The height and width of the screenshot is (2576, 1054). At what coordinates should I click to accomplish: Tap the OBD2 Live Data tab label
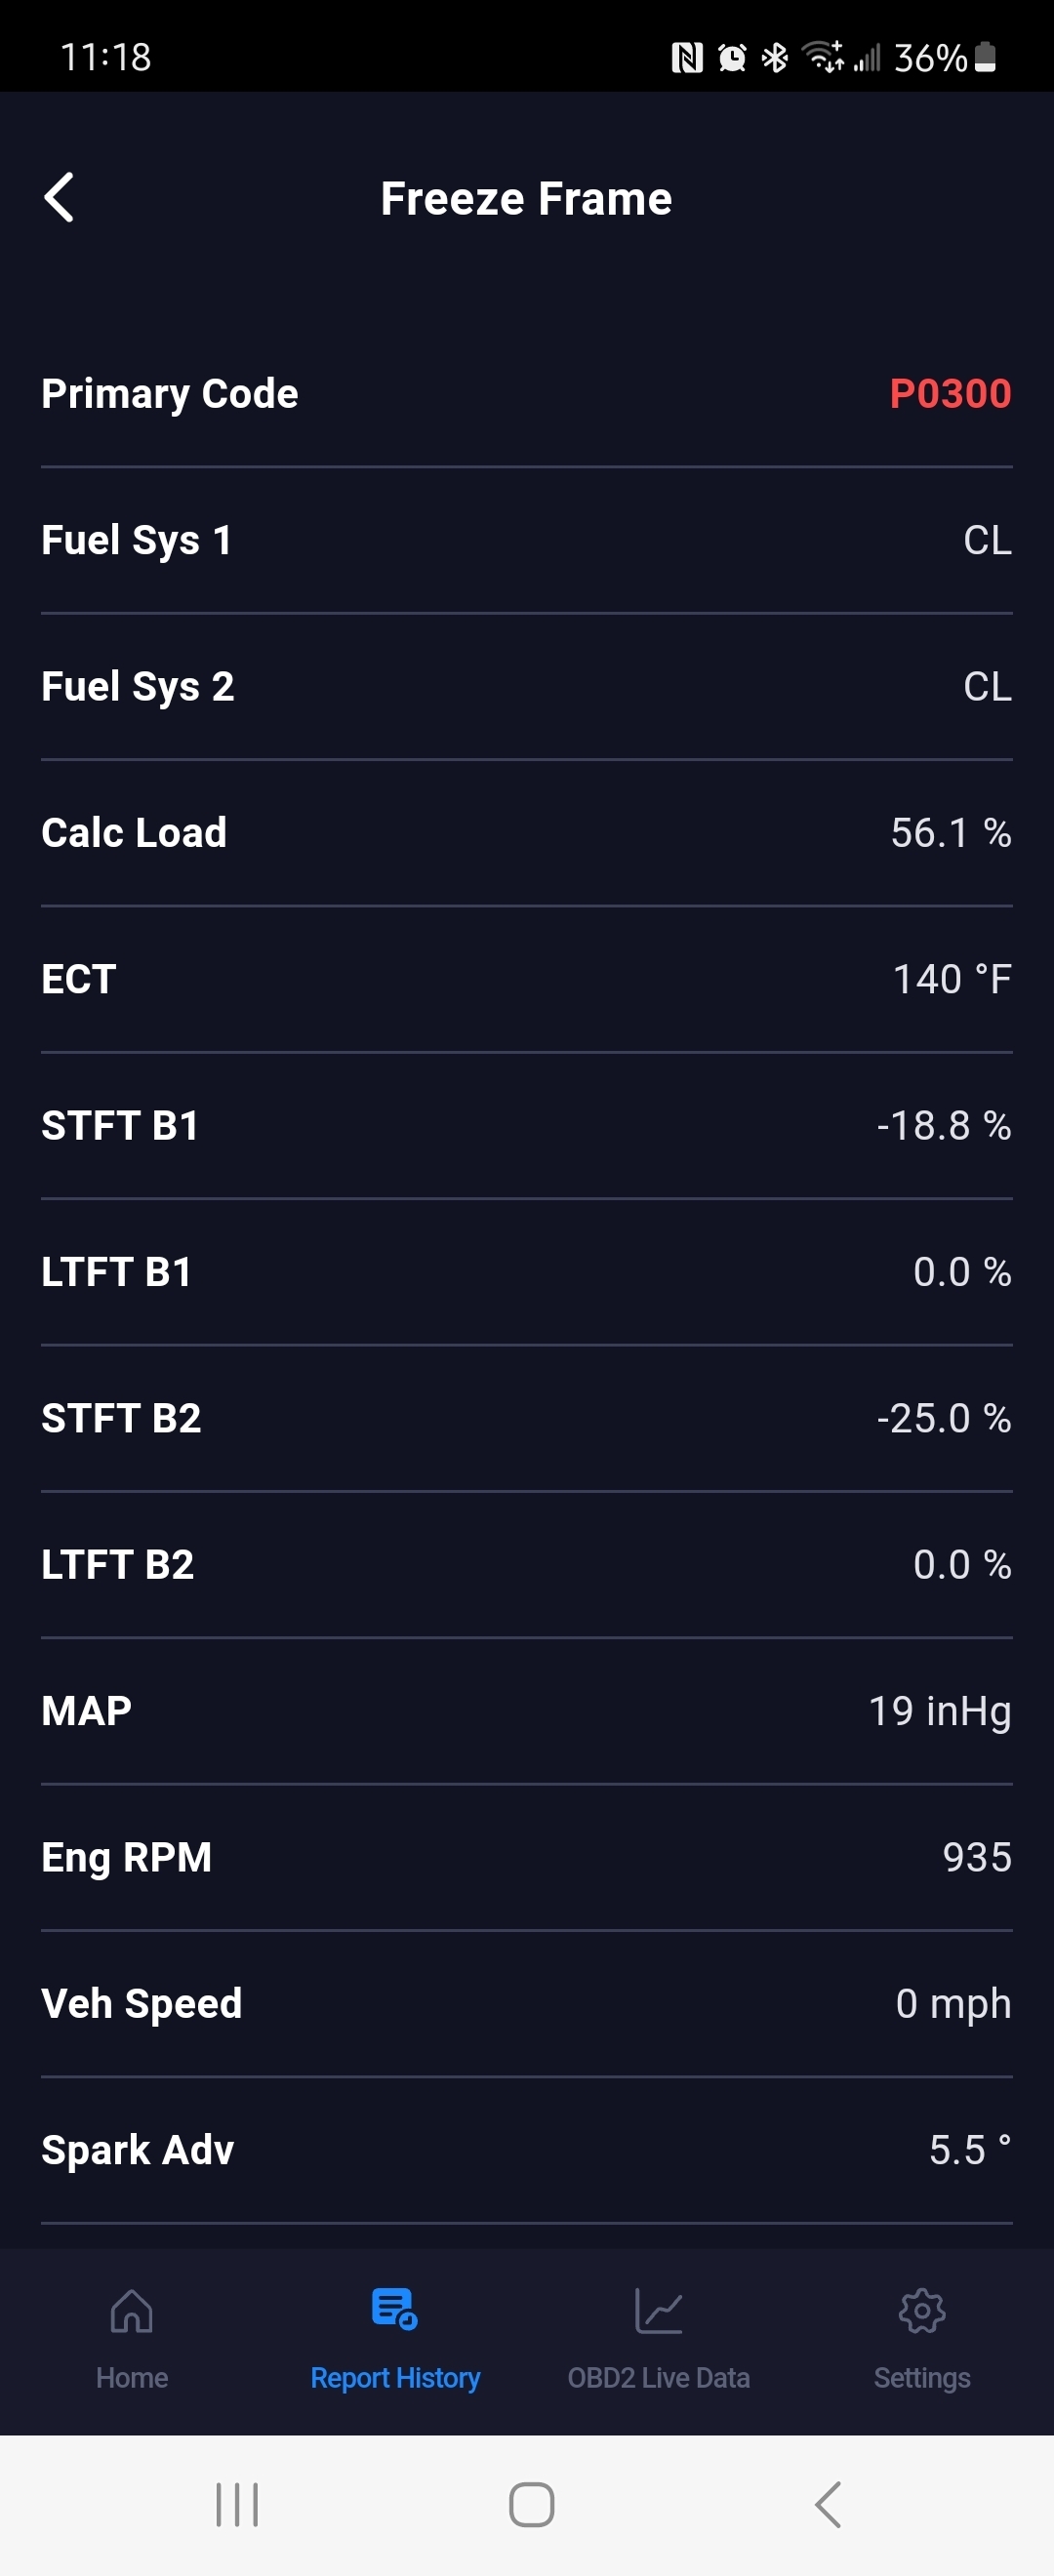[x=658, y=2377]
